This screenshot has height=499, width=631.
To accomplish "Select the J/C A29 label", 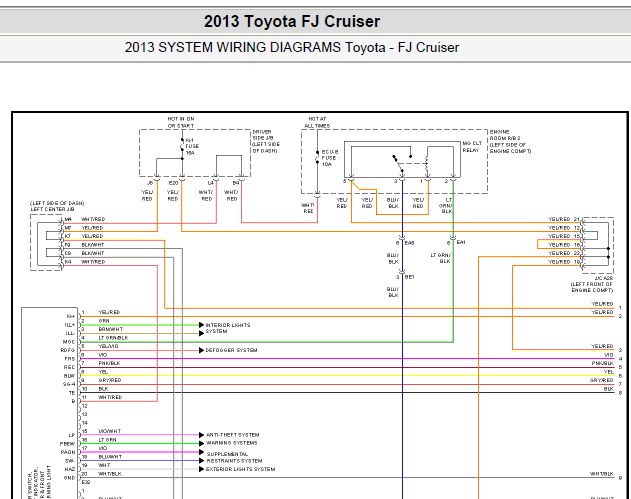I will (592, 284).
